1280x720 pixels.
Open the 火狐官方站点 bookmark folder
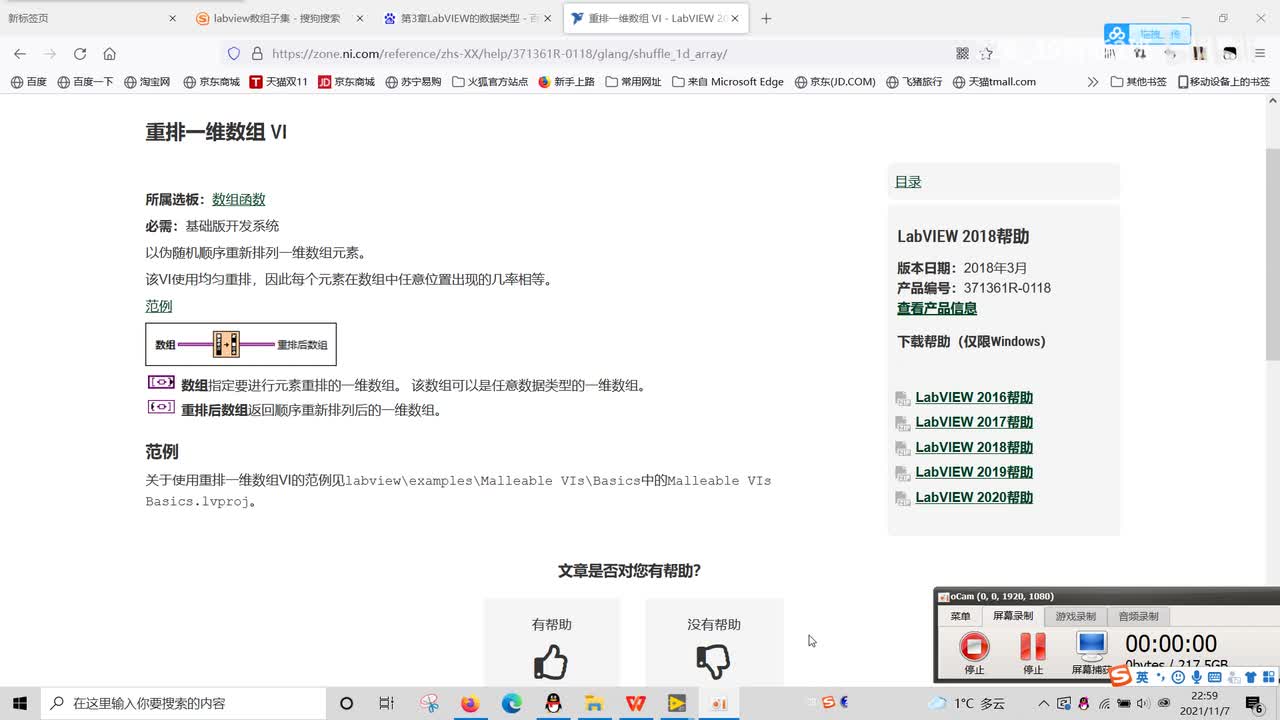(x=490, y=82)
